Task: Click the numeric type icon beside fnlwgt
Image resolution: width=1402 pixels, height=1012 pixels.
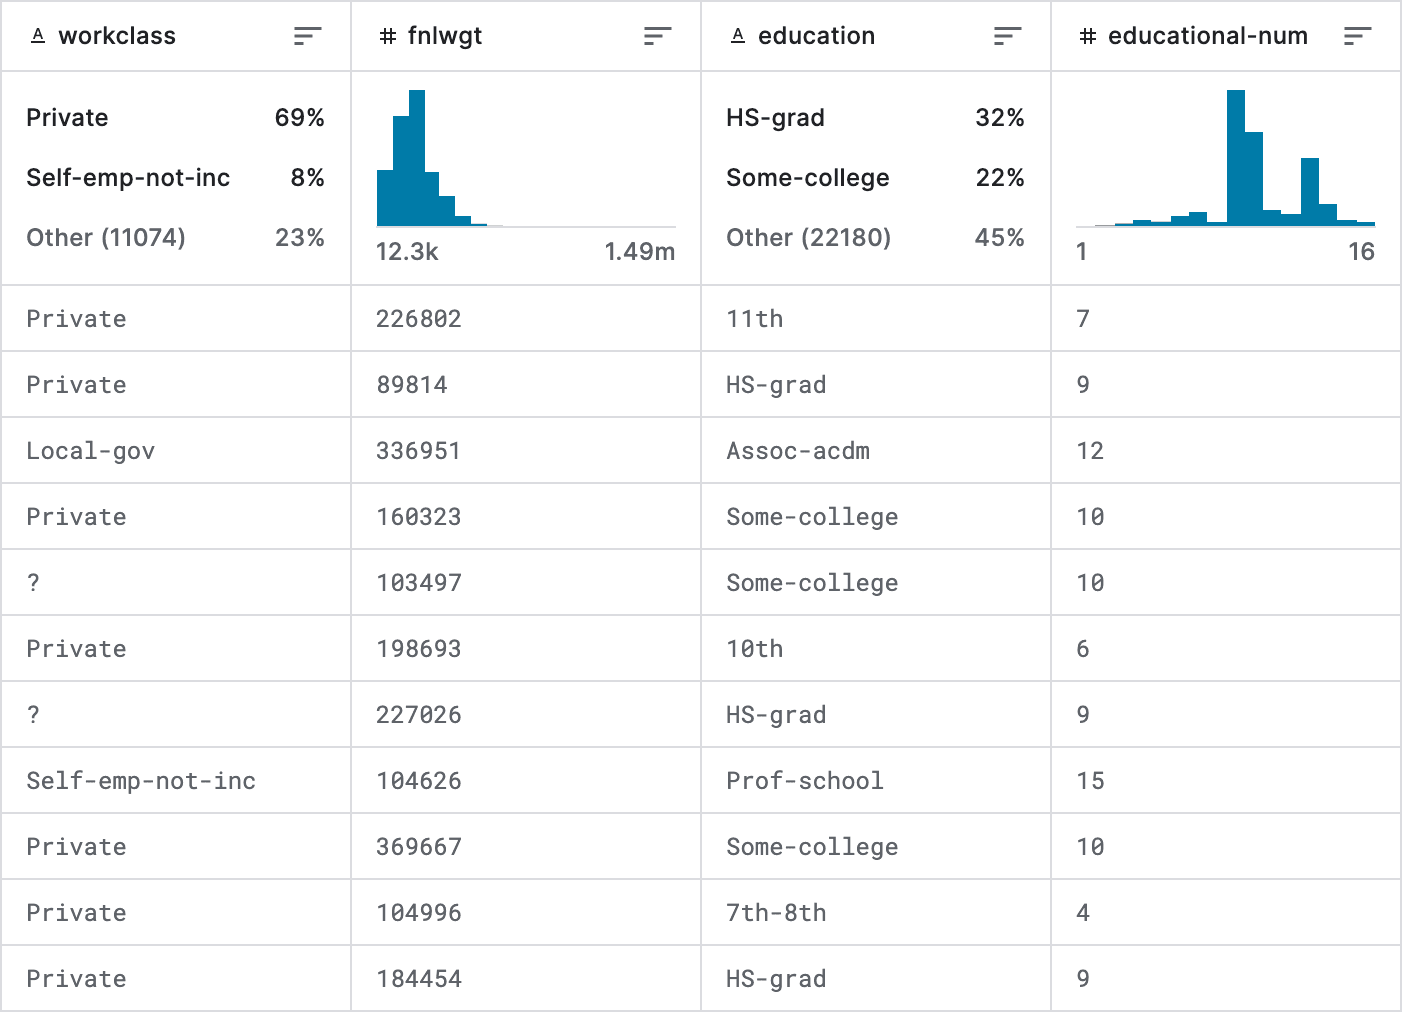Action: [x=387, y=35]
